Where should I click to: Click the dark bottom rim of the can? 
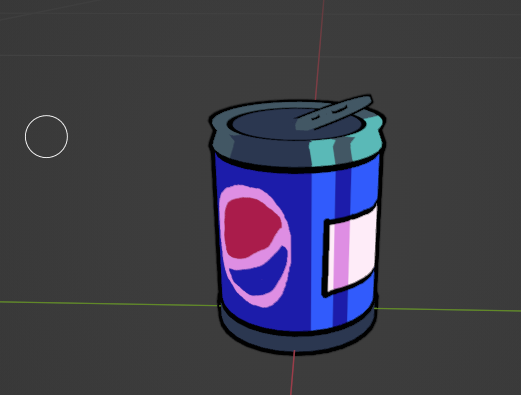[x=297, y=338]
